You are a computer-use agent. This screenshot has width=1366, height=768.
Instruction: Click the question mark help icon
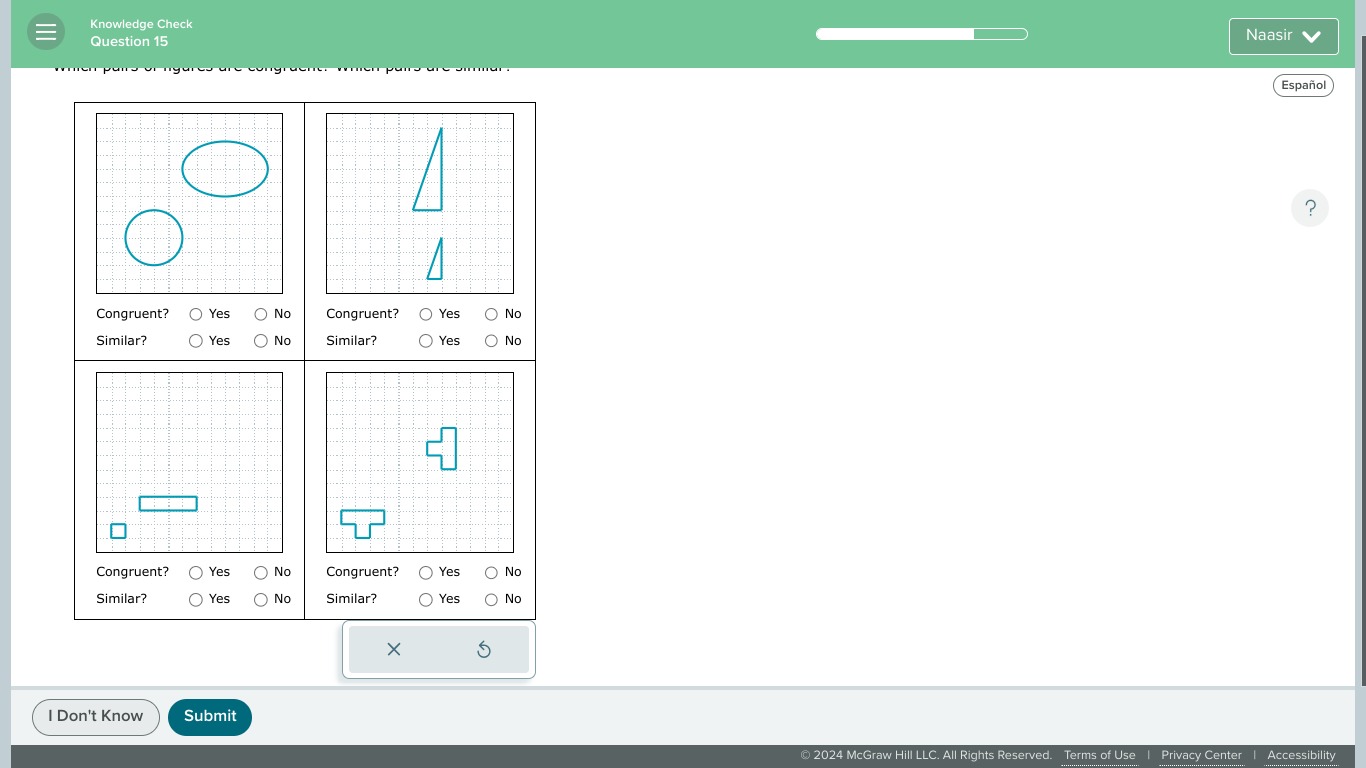[x=1310, y=208]
